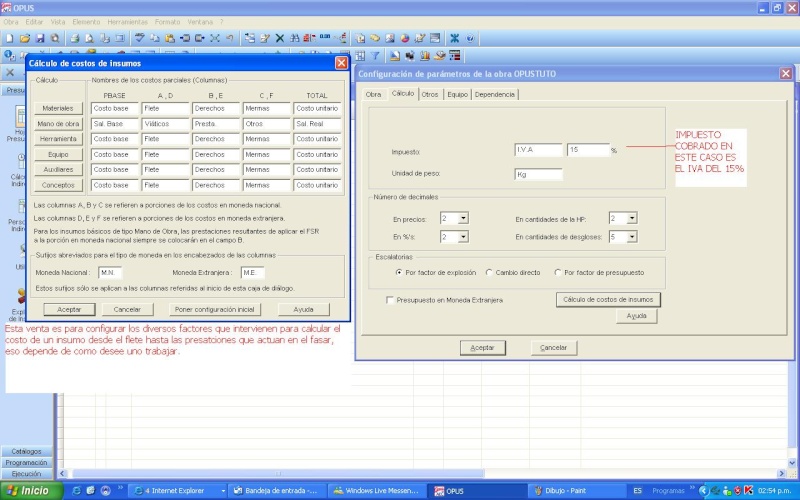Viewport: 800px width, 500px height.
Task: Open En cantidades de desgloses dropdown
Action: (632, 237)
